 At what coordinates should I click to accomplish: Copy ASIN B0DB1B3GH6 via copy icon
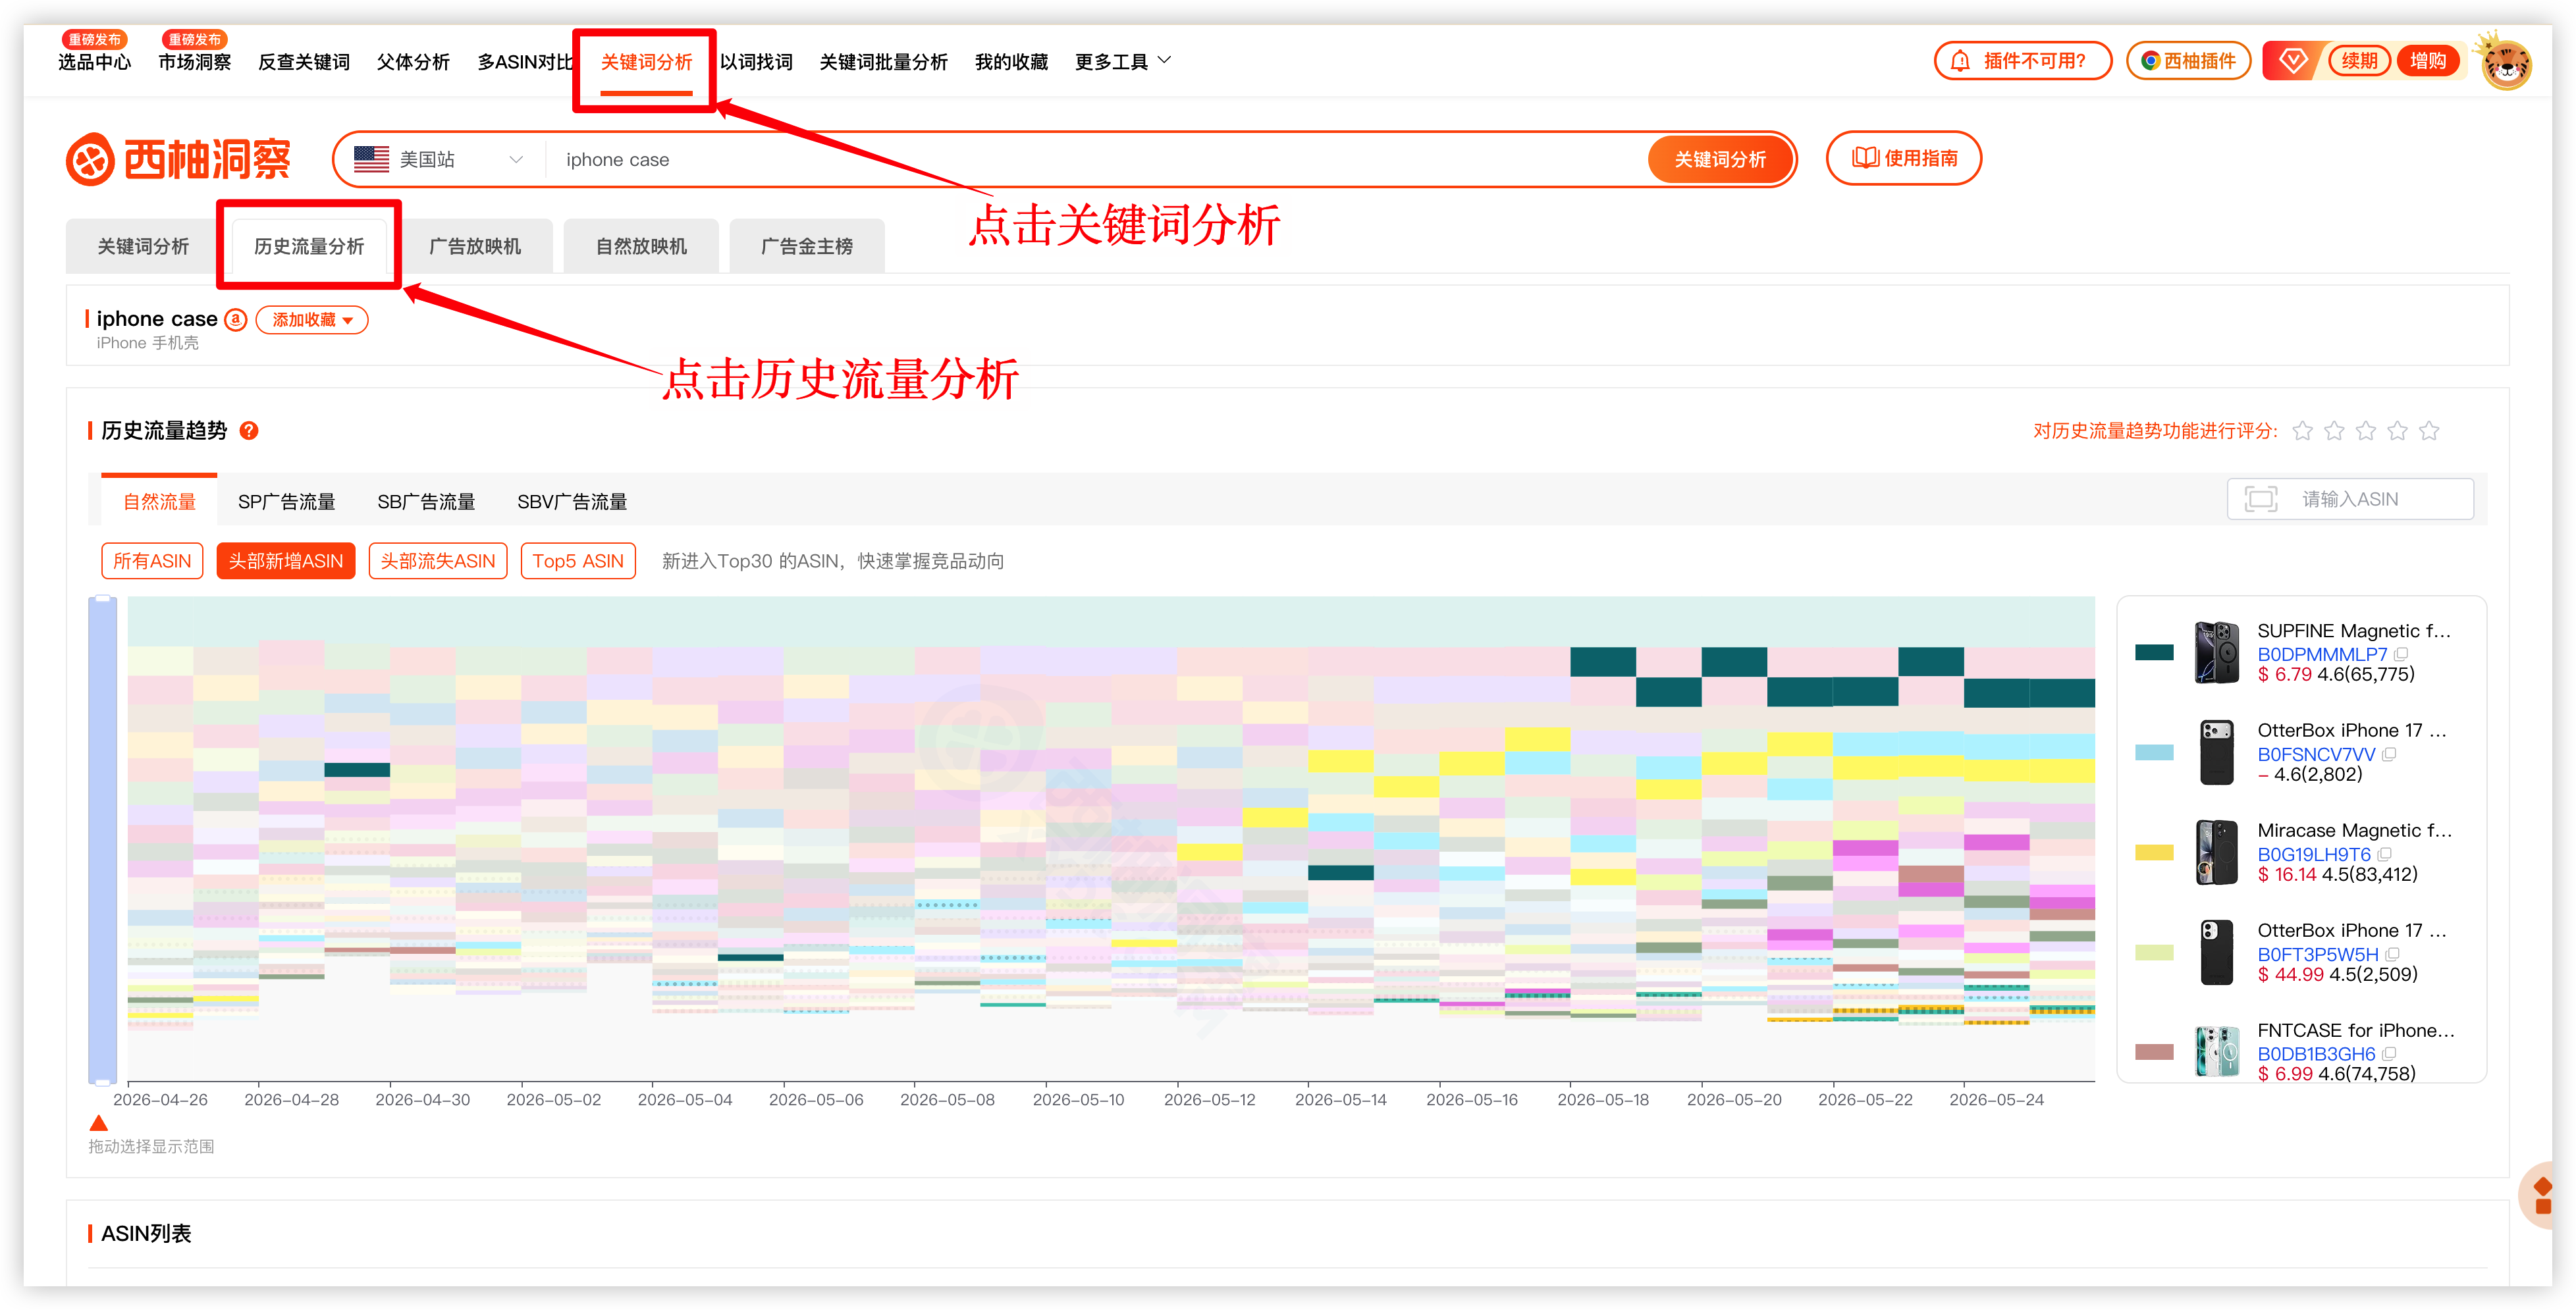[2389, 1054]
